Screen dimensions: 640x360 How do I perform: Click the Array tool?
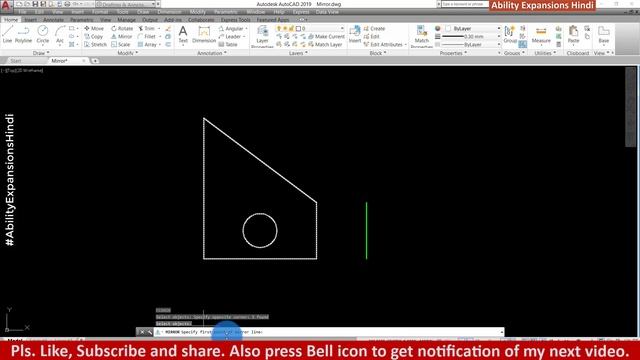pyautogui.click(x=147, y=44)
